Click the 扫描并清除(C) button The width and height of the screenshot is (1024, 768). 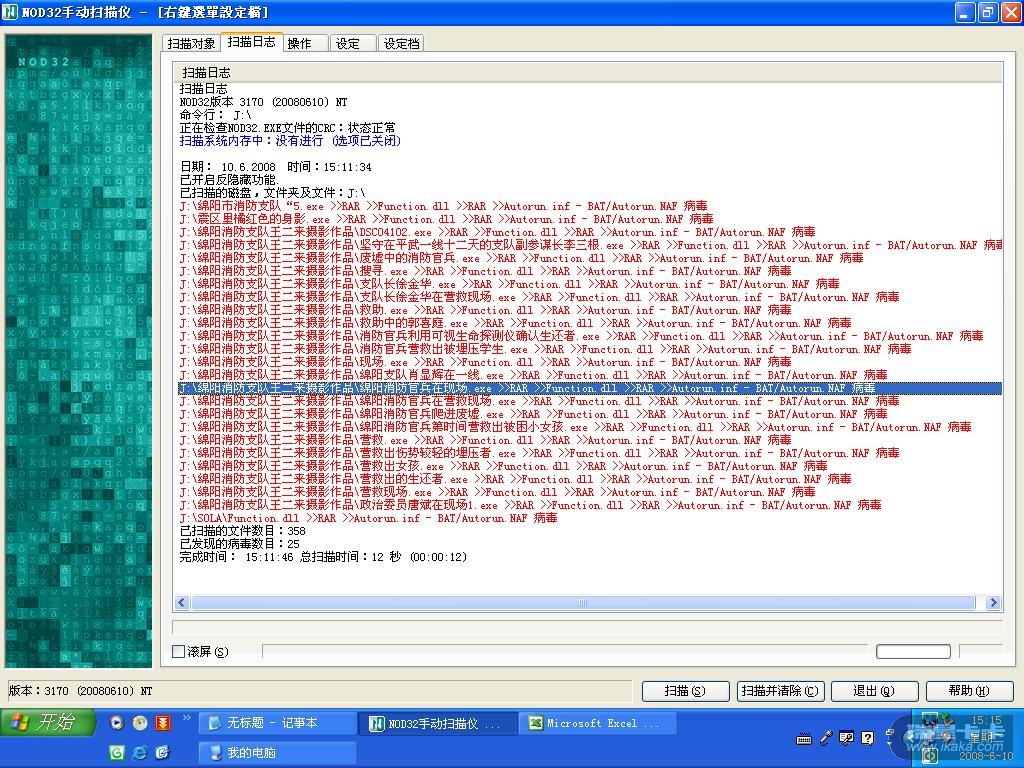(x=780, y=690)
